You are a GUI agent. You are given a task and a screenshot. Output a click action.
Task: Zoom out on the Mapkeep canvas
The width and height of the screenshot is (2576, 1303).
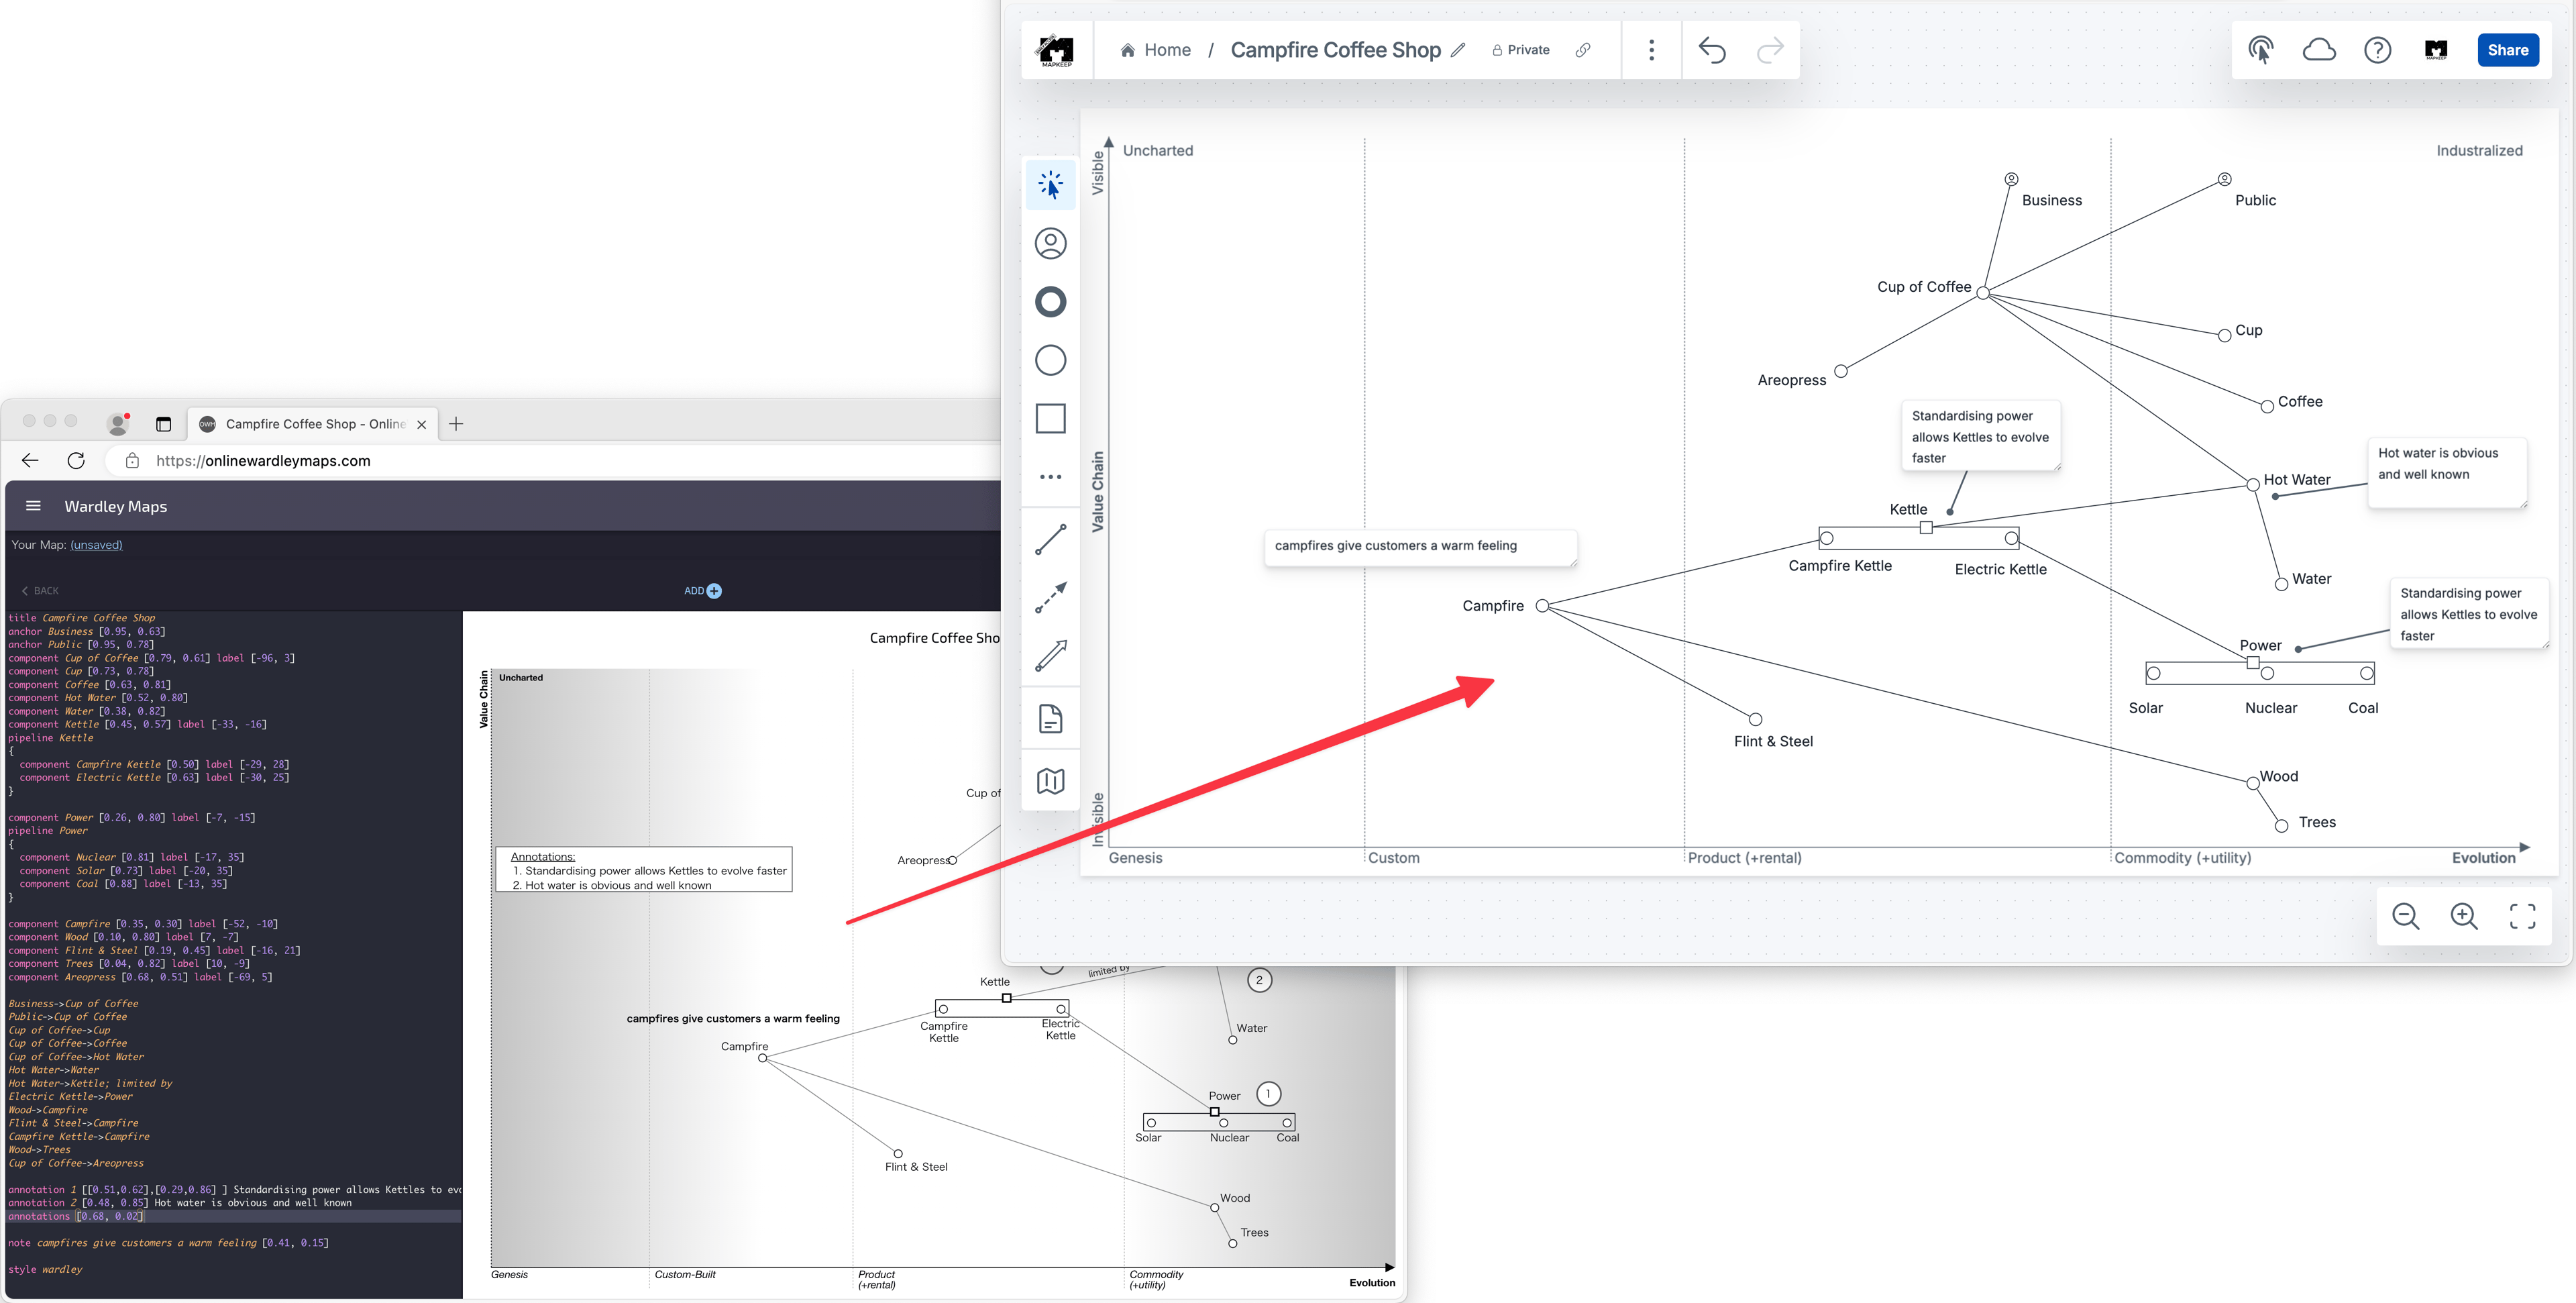(x=2405, y=916)
